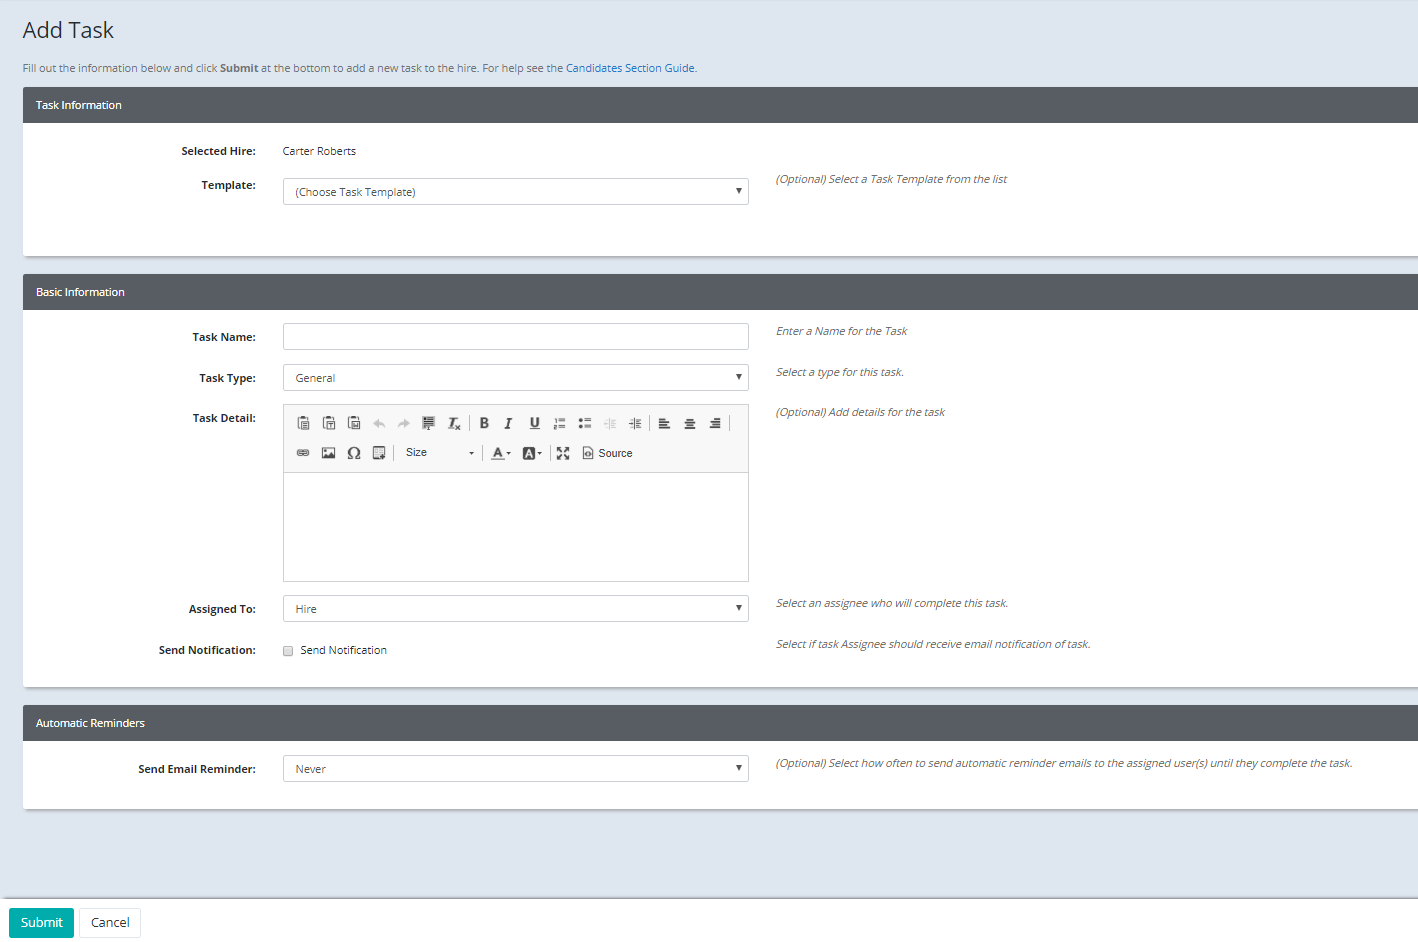Insert a bulleted list in the editor
The width and height of the screenshot is (1418, 942).
pyautogui.click(x=584, y=422)
